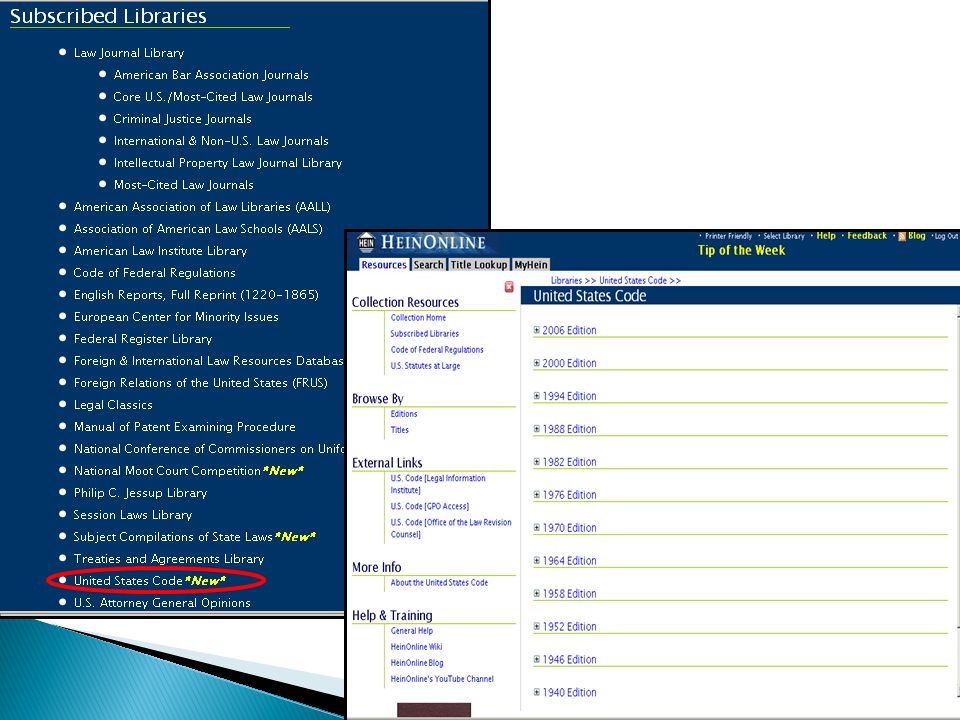
Task: Open U.S. Code Legal Information Institute link
Action: click(x=438, y=484)
